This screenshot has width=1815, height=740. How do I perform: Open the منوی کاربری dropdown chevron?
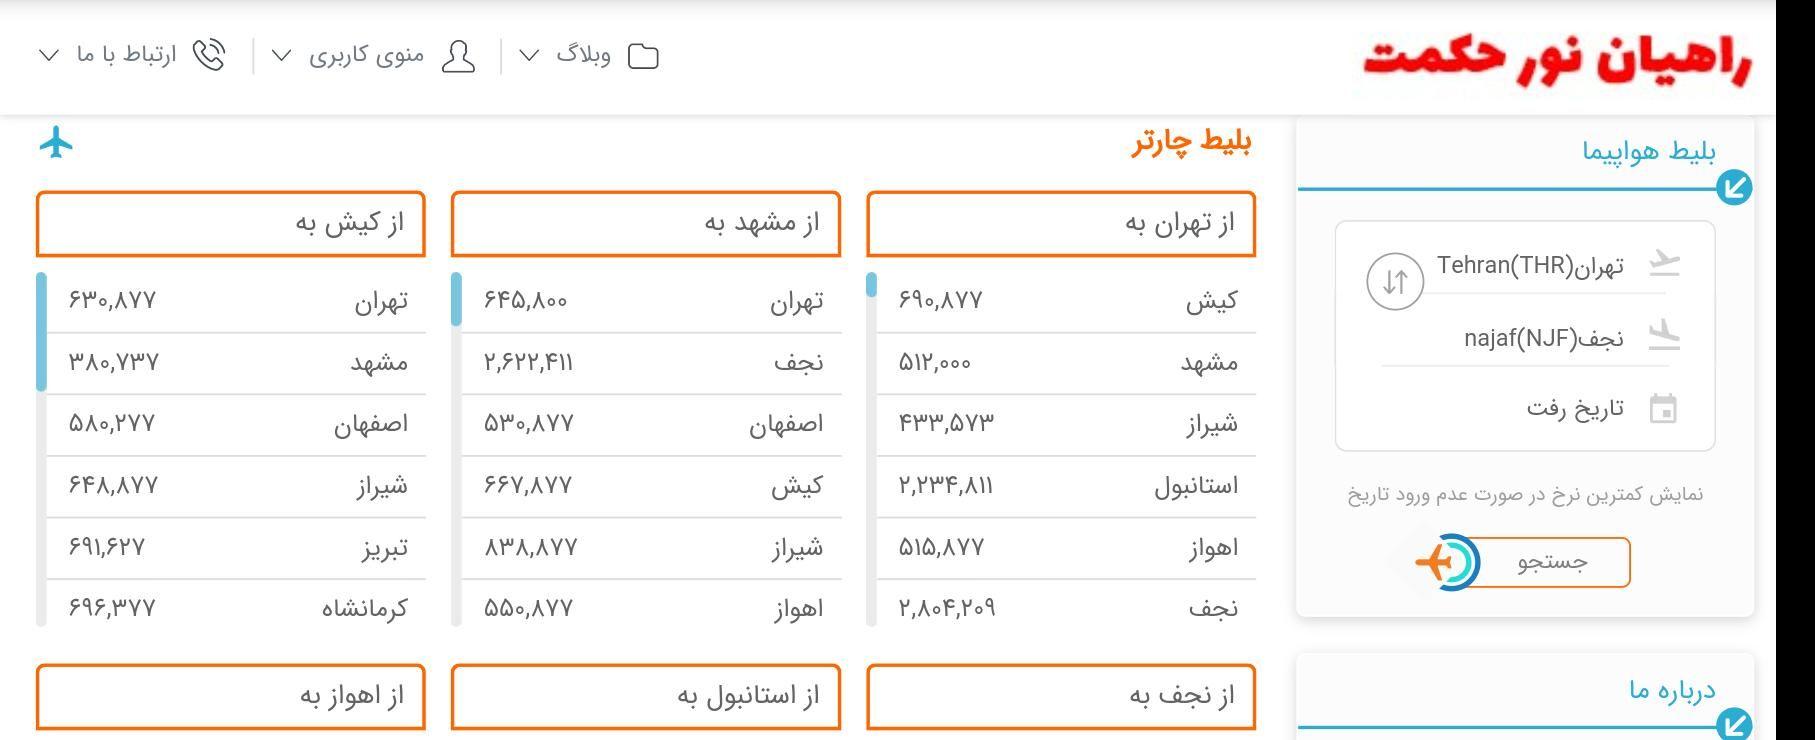282,55
